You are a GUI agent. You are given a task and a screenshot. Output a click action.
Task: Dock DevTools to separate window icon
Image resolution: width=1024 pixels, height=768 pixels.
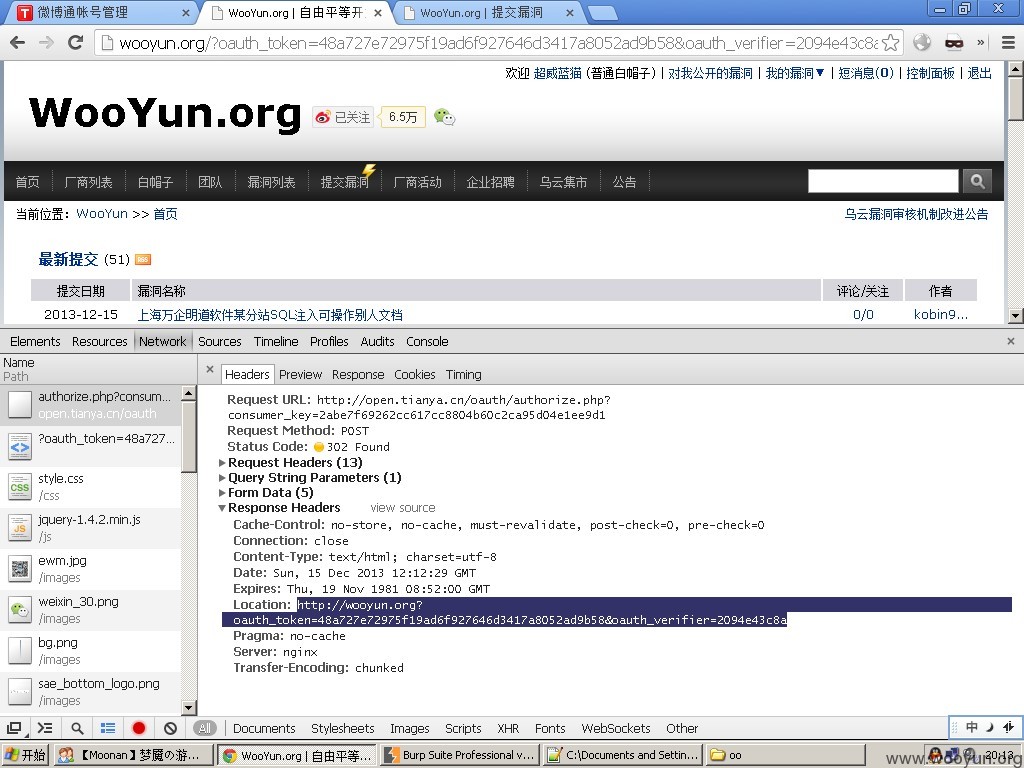[14, 728]
